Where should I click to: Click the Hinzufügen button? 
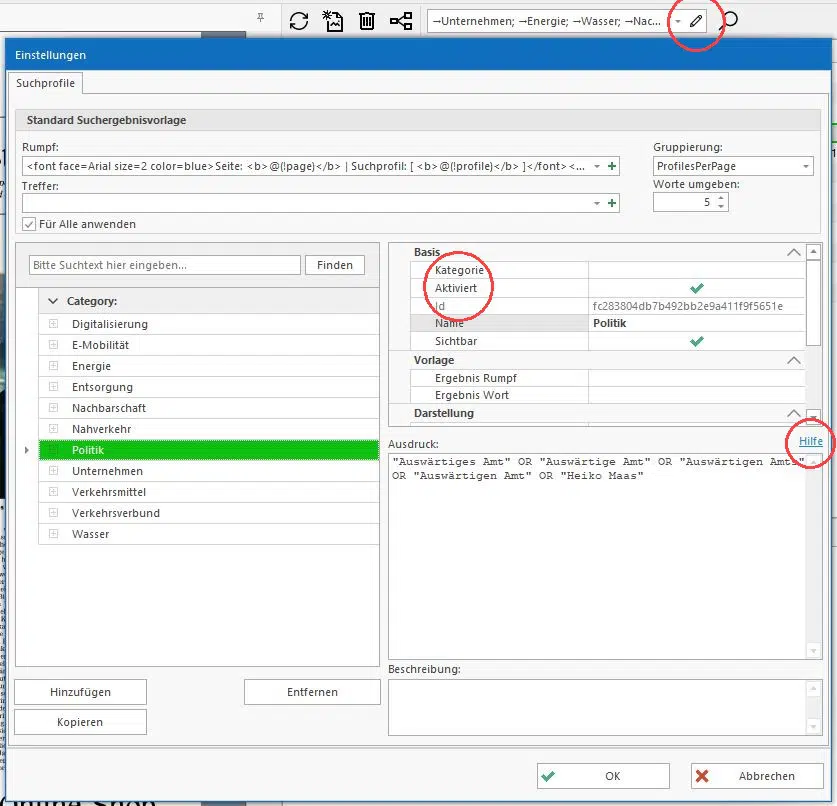click(x=80, y=692)
